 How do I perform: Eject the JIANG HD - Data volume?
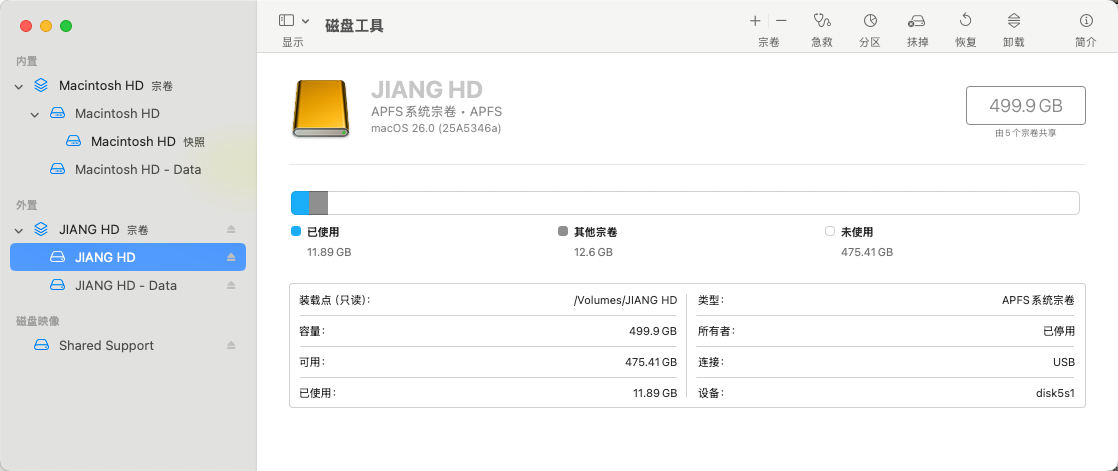(x=231, y=286)
